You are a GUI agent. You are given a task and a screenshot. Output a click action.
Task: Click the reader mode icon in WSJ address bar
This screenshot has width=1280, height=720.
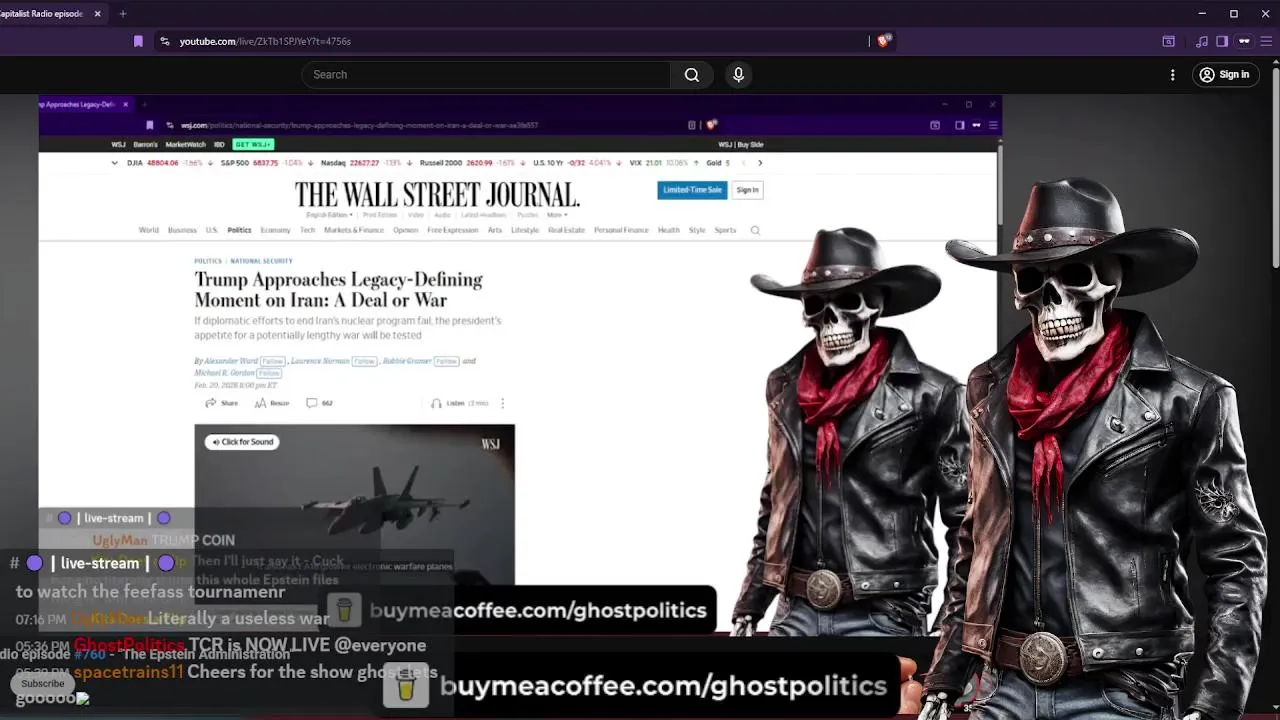(x=692, y=125)
